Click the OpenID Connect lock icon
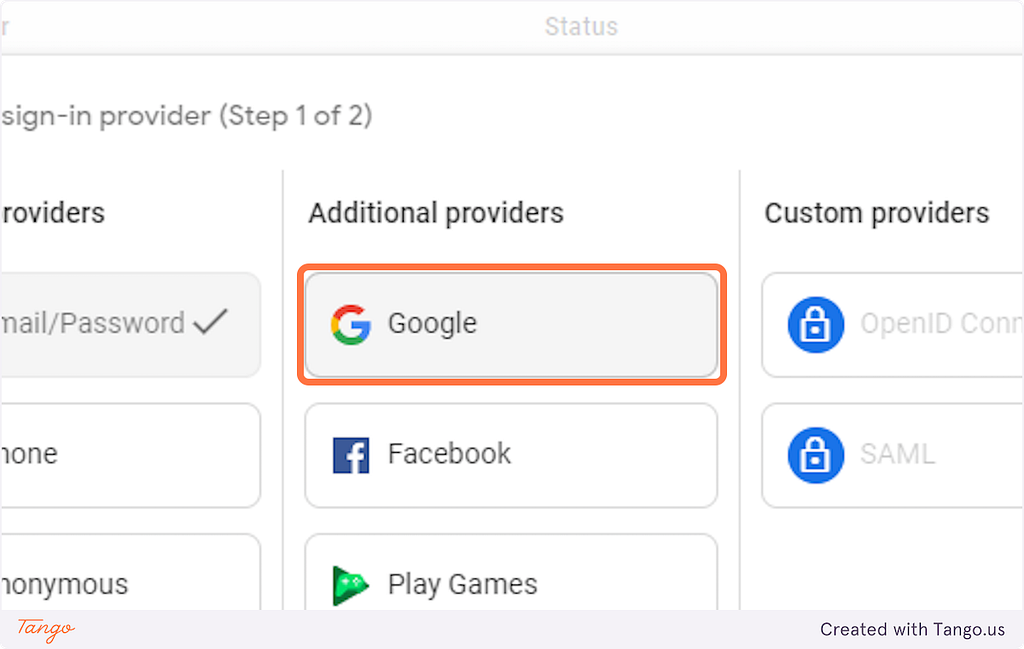 [x=816, y=324]
